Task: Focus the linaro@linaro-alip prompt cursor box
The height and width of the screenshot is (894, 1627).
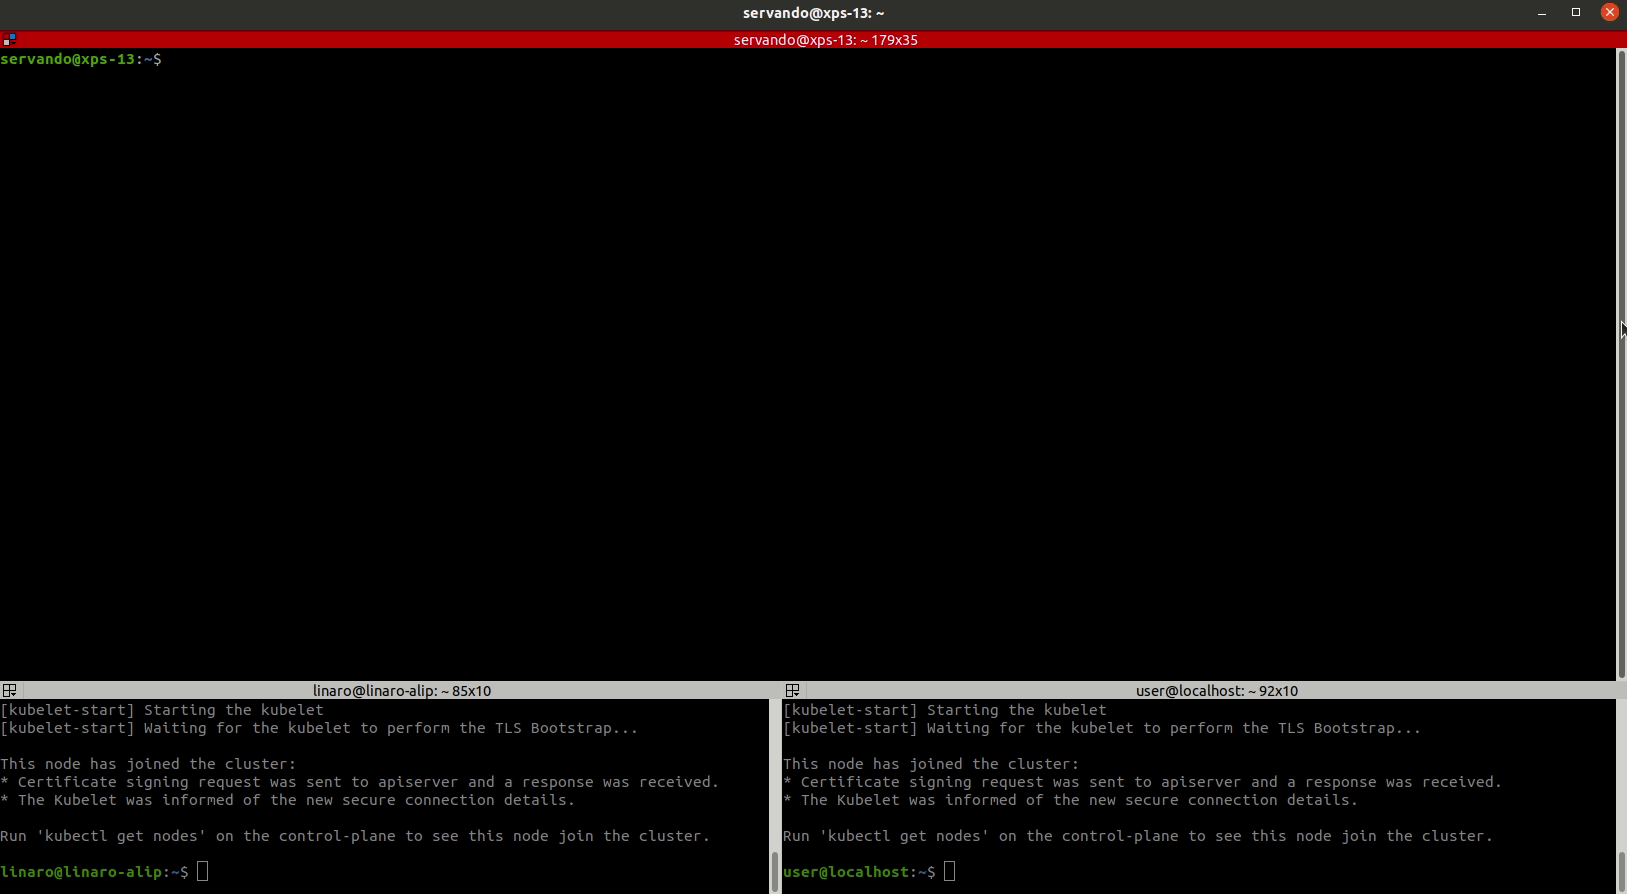Action: tap(203, 872)
